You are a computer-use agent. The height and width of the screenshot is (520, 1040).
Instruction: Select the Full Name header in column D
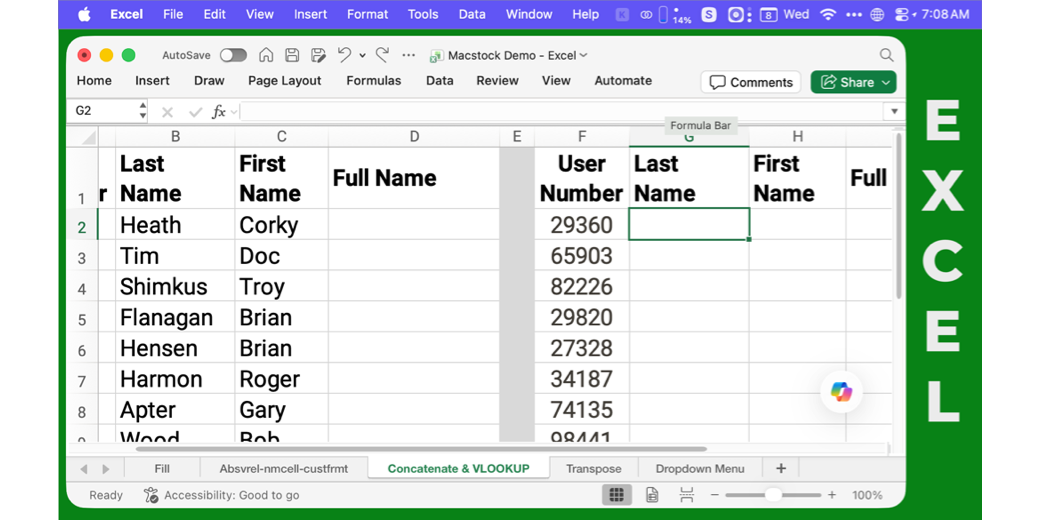414,178
